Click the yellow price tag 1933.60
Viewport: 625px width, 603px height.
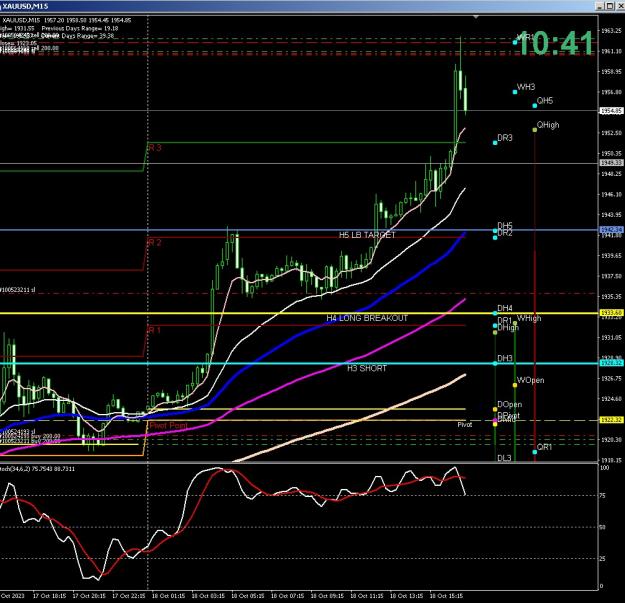[611, 313]
